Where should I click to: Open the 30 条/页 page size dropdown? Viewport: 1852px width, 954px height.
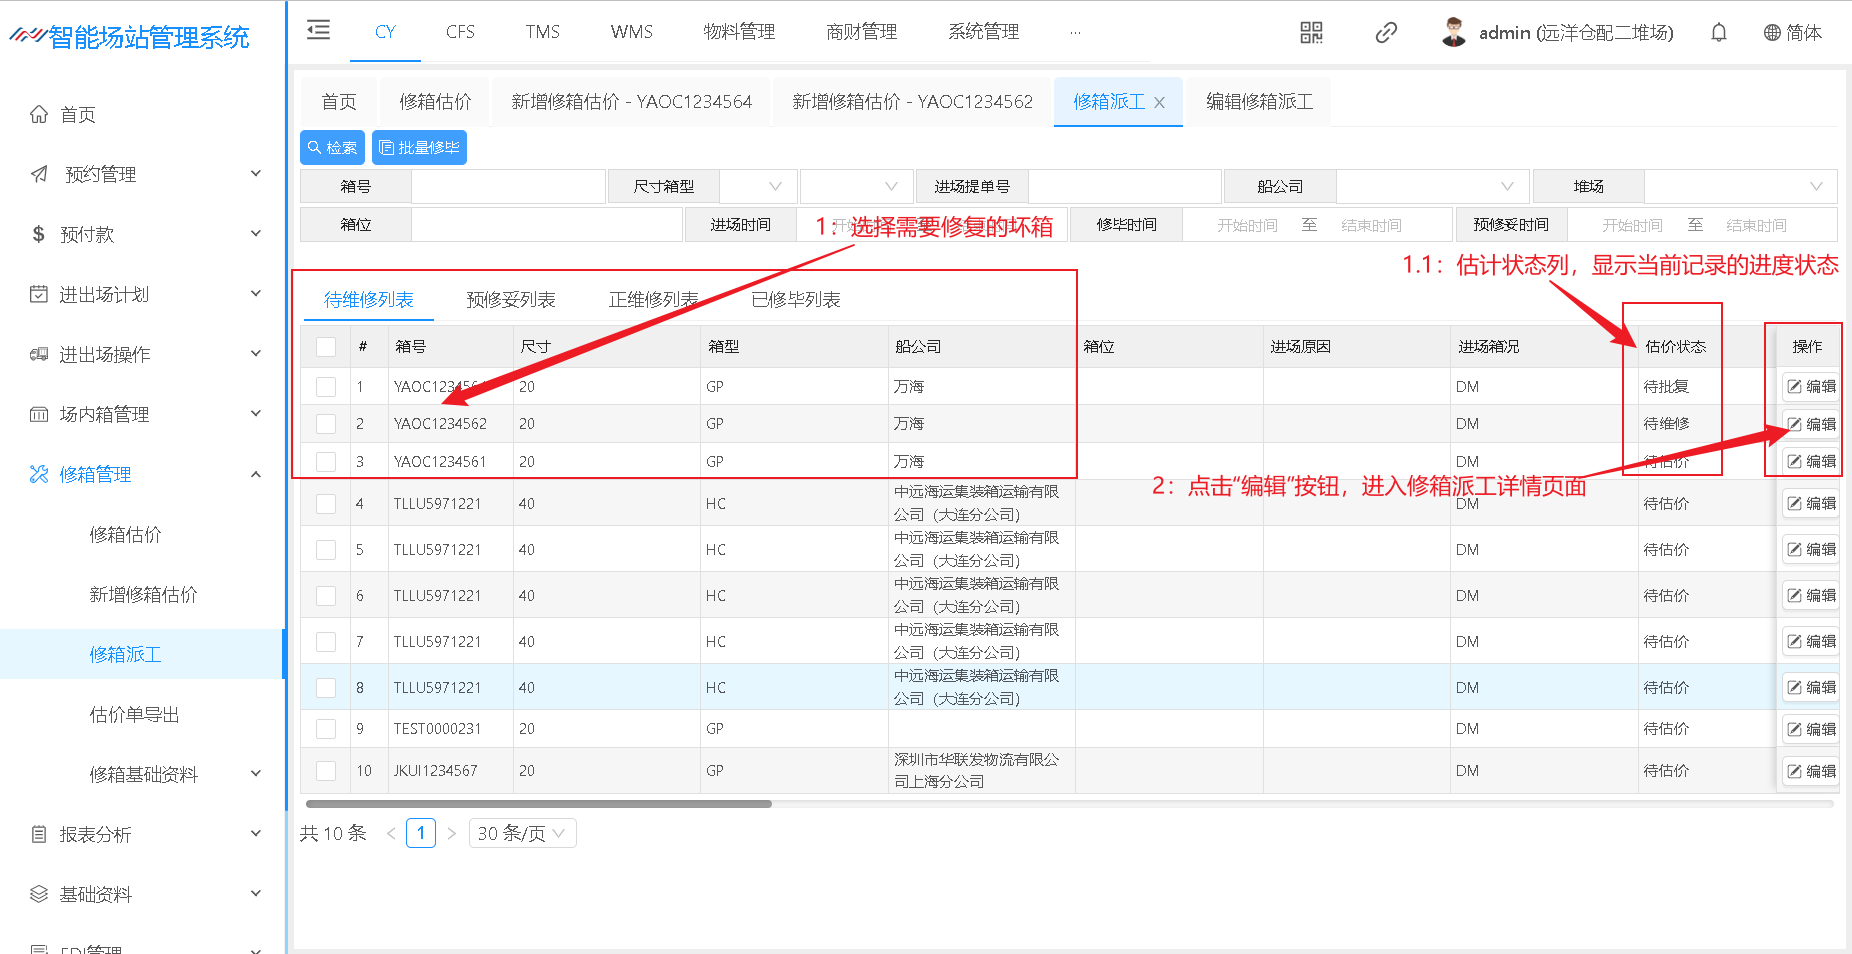pyautogui.click(x=522, y=833)
